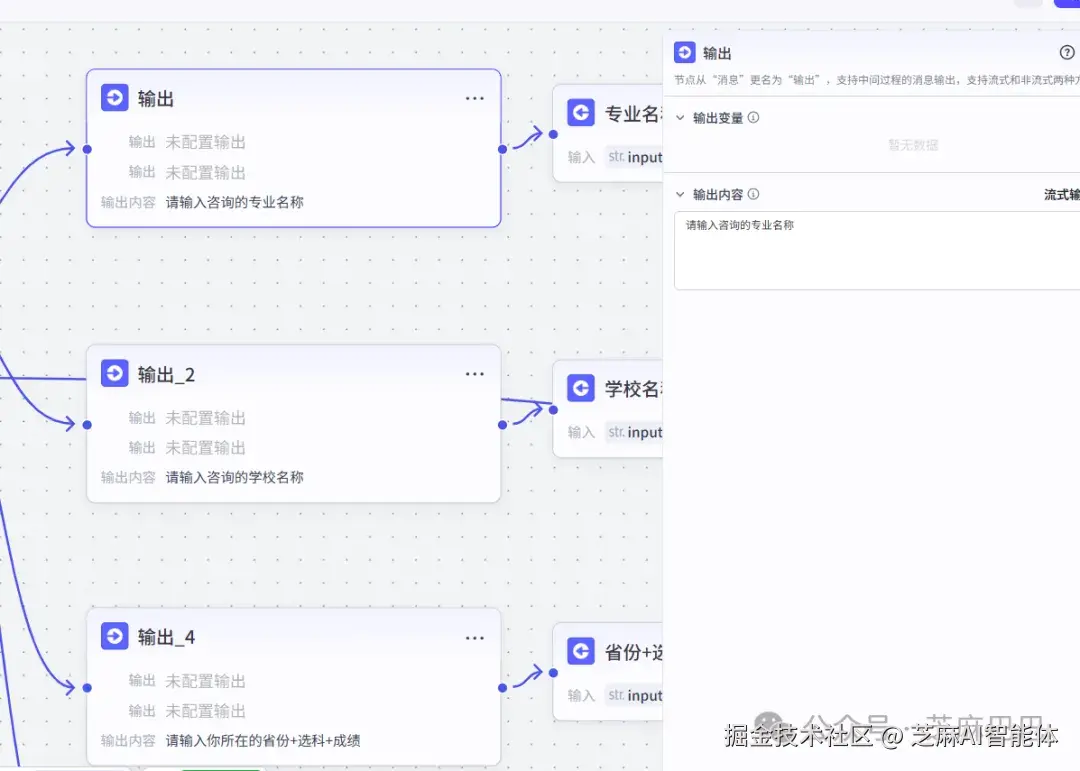The image size is (1080, 771).
Task: Click the 专业名称 node icon
Action: [x=583, y=112]
